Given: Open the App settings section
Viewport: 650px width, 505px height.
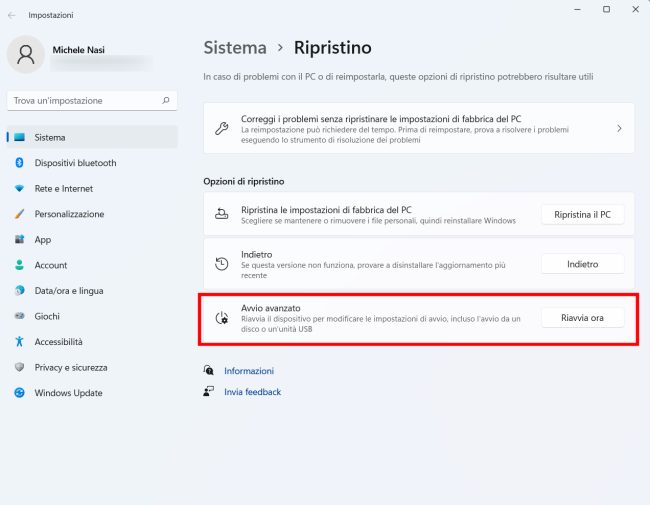Looking at the screenshot, I should tap(92, 239).
